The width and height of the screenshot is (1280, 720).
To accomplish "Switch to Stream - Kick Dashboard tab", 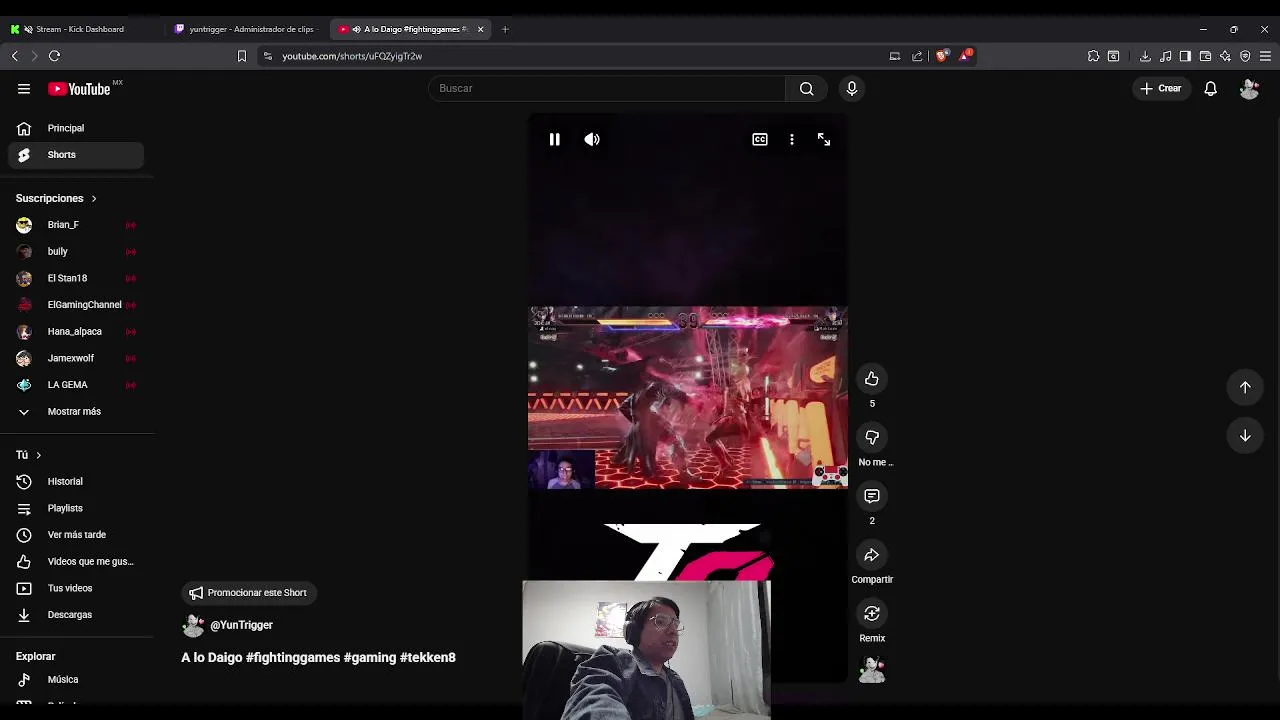I will [82, 29].
